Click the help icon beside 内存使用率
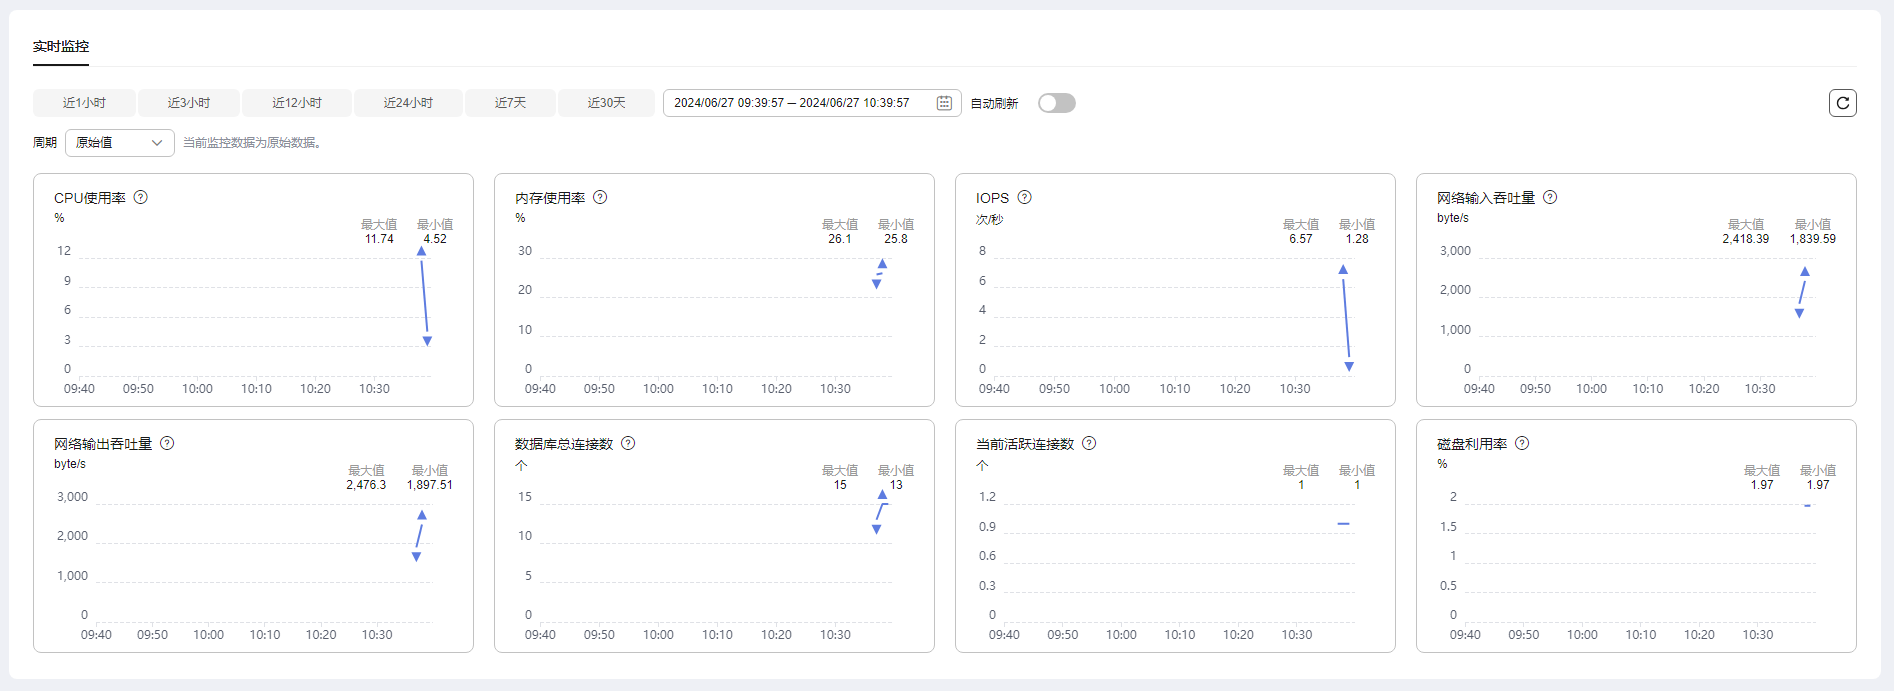This screenshot has width=1894, height=691. tap(600, 197)
